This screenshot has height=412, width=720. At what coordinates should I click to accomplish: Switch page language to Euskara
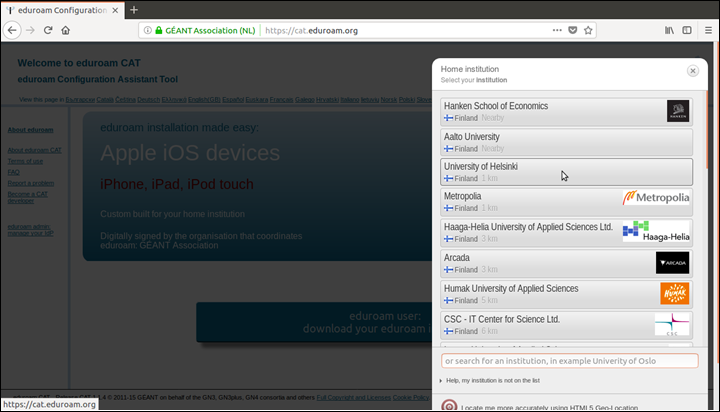coord(257,100)
